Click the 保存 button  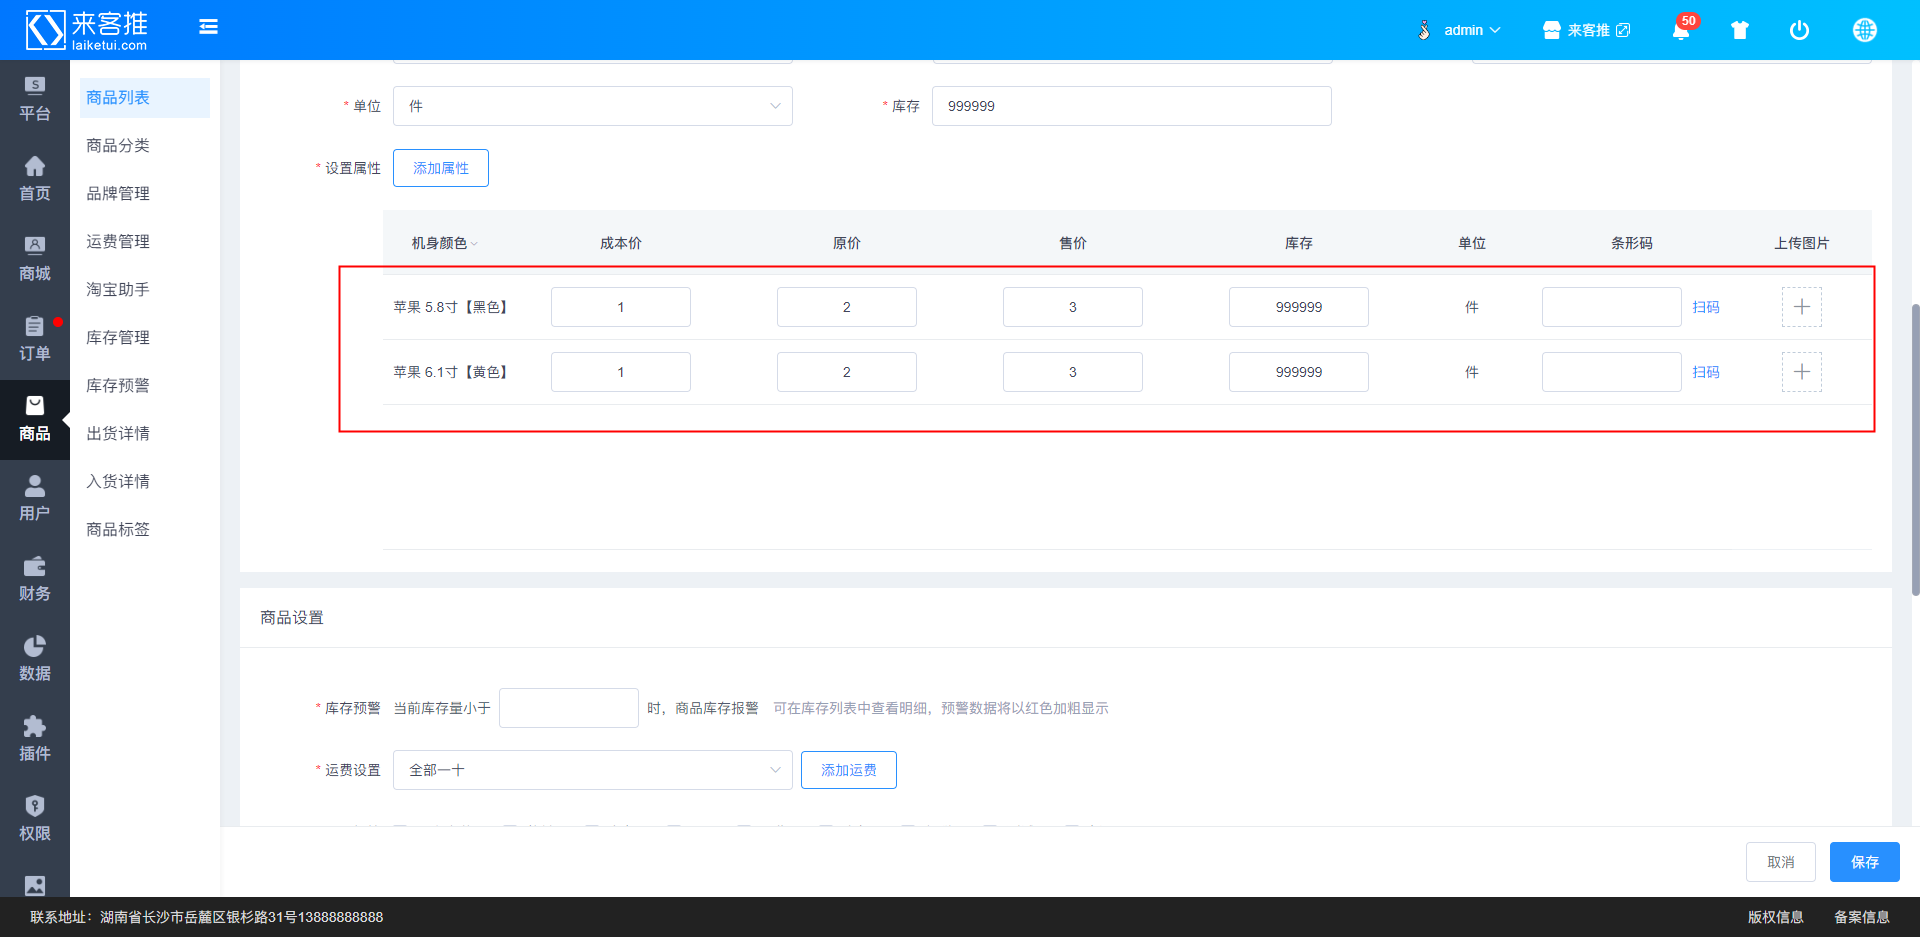pyautogui.click(x=1865, y=862)
